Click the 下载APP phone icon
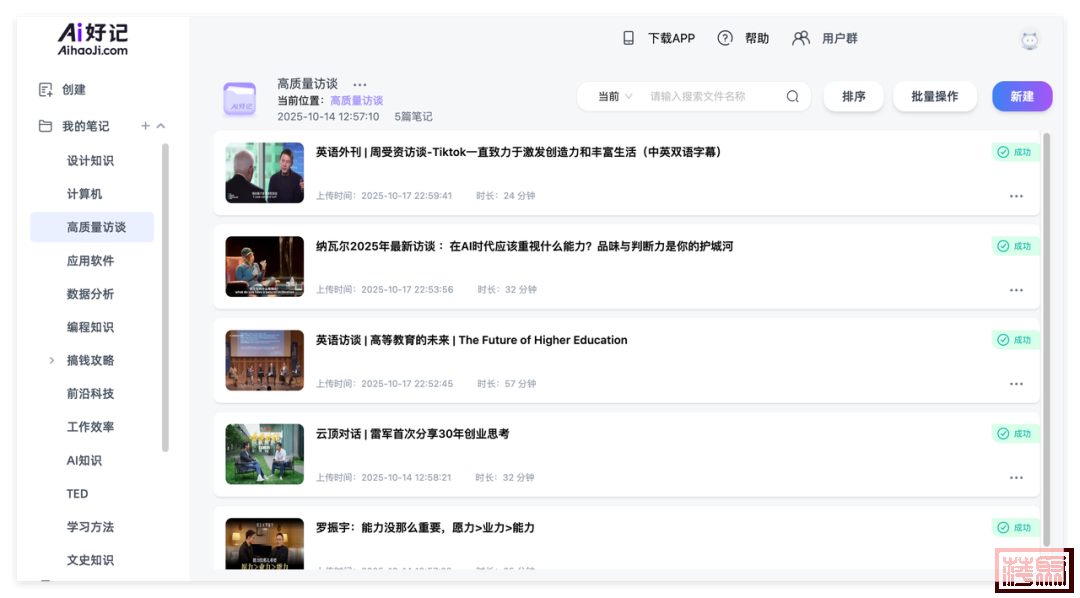 629,38
